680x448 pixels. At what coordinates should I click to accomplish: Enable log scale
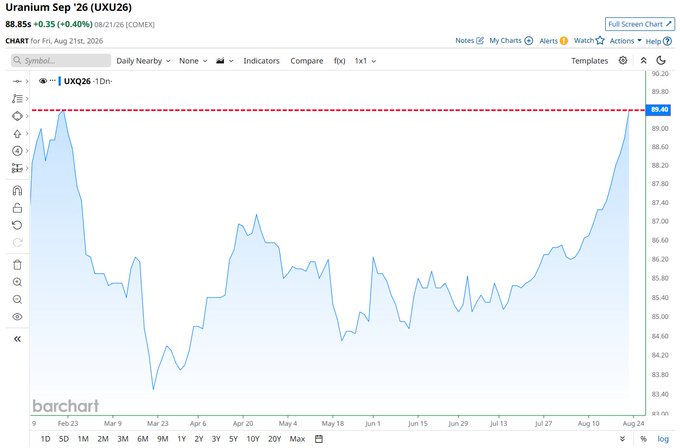click(x=663, y=439)
